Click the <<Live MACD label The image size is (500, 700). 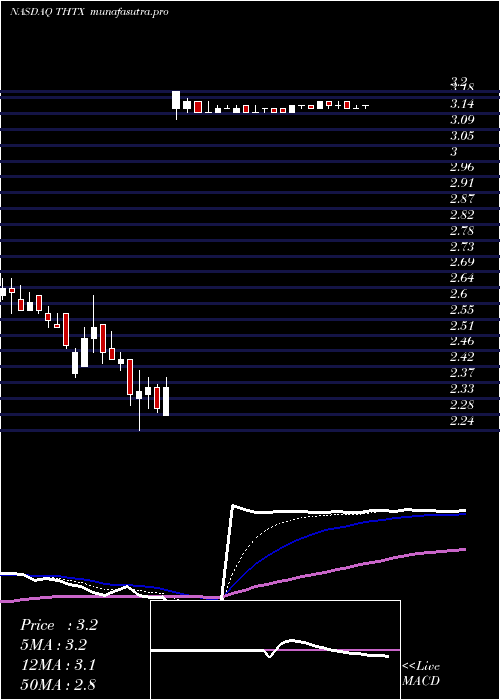click(x=421, y=674)
